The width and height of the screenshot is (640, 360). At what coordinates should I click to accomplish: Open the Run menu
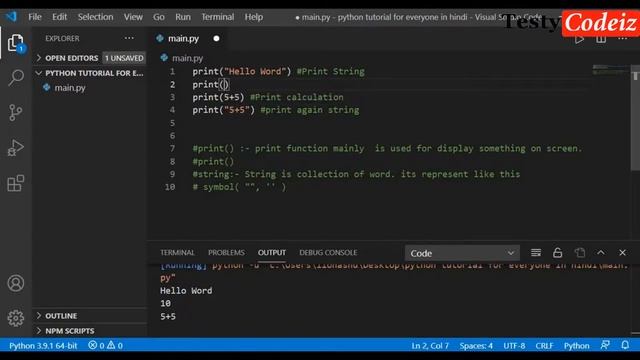(183, 17)
